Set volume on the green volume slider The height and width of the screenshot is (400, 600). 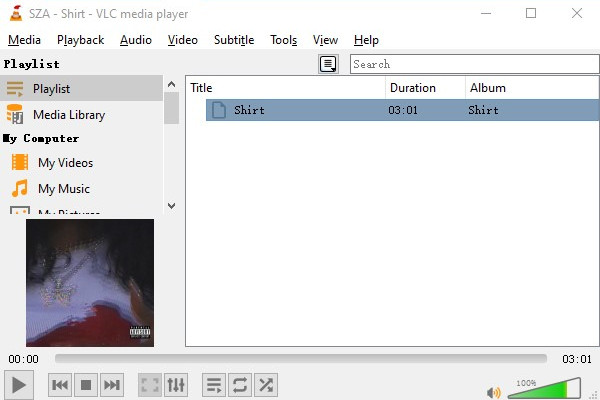coord(544,389)
